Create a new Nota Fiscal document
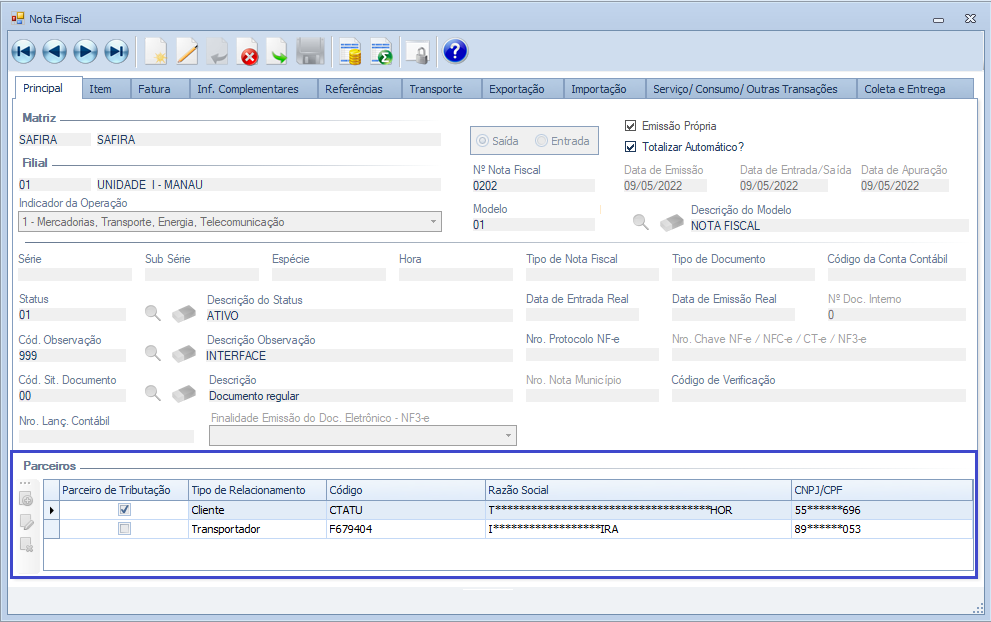 coord(155,51)
